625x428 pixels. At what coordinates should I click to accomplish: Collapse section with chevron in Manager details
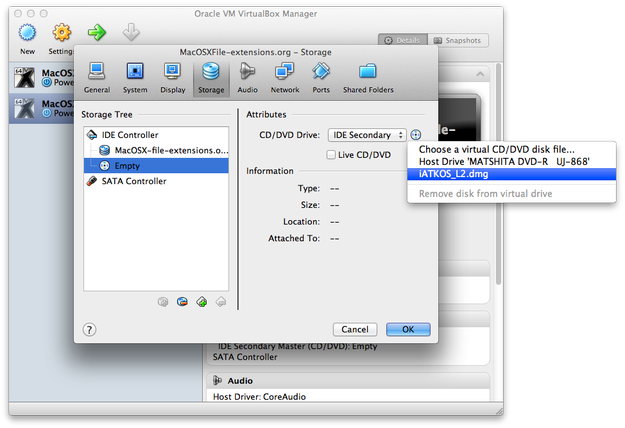click(480, 74)
